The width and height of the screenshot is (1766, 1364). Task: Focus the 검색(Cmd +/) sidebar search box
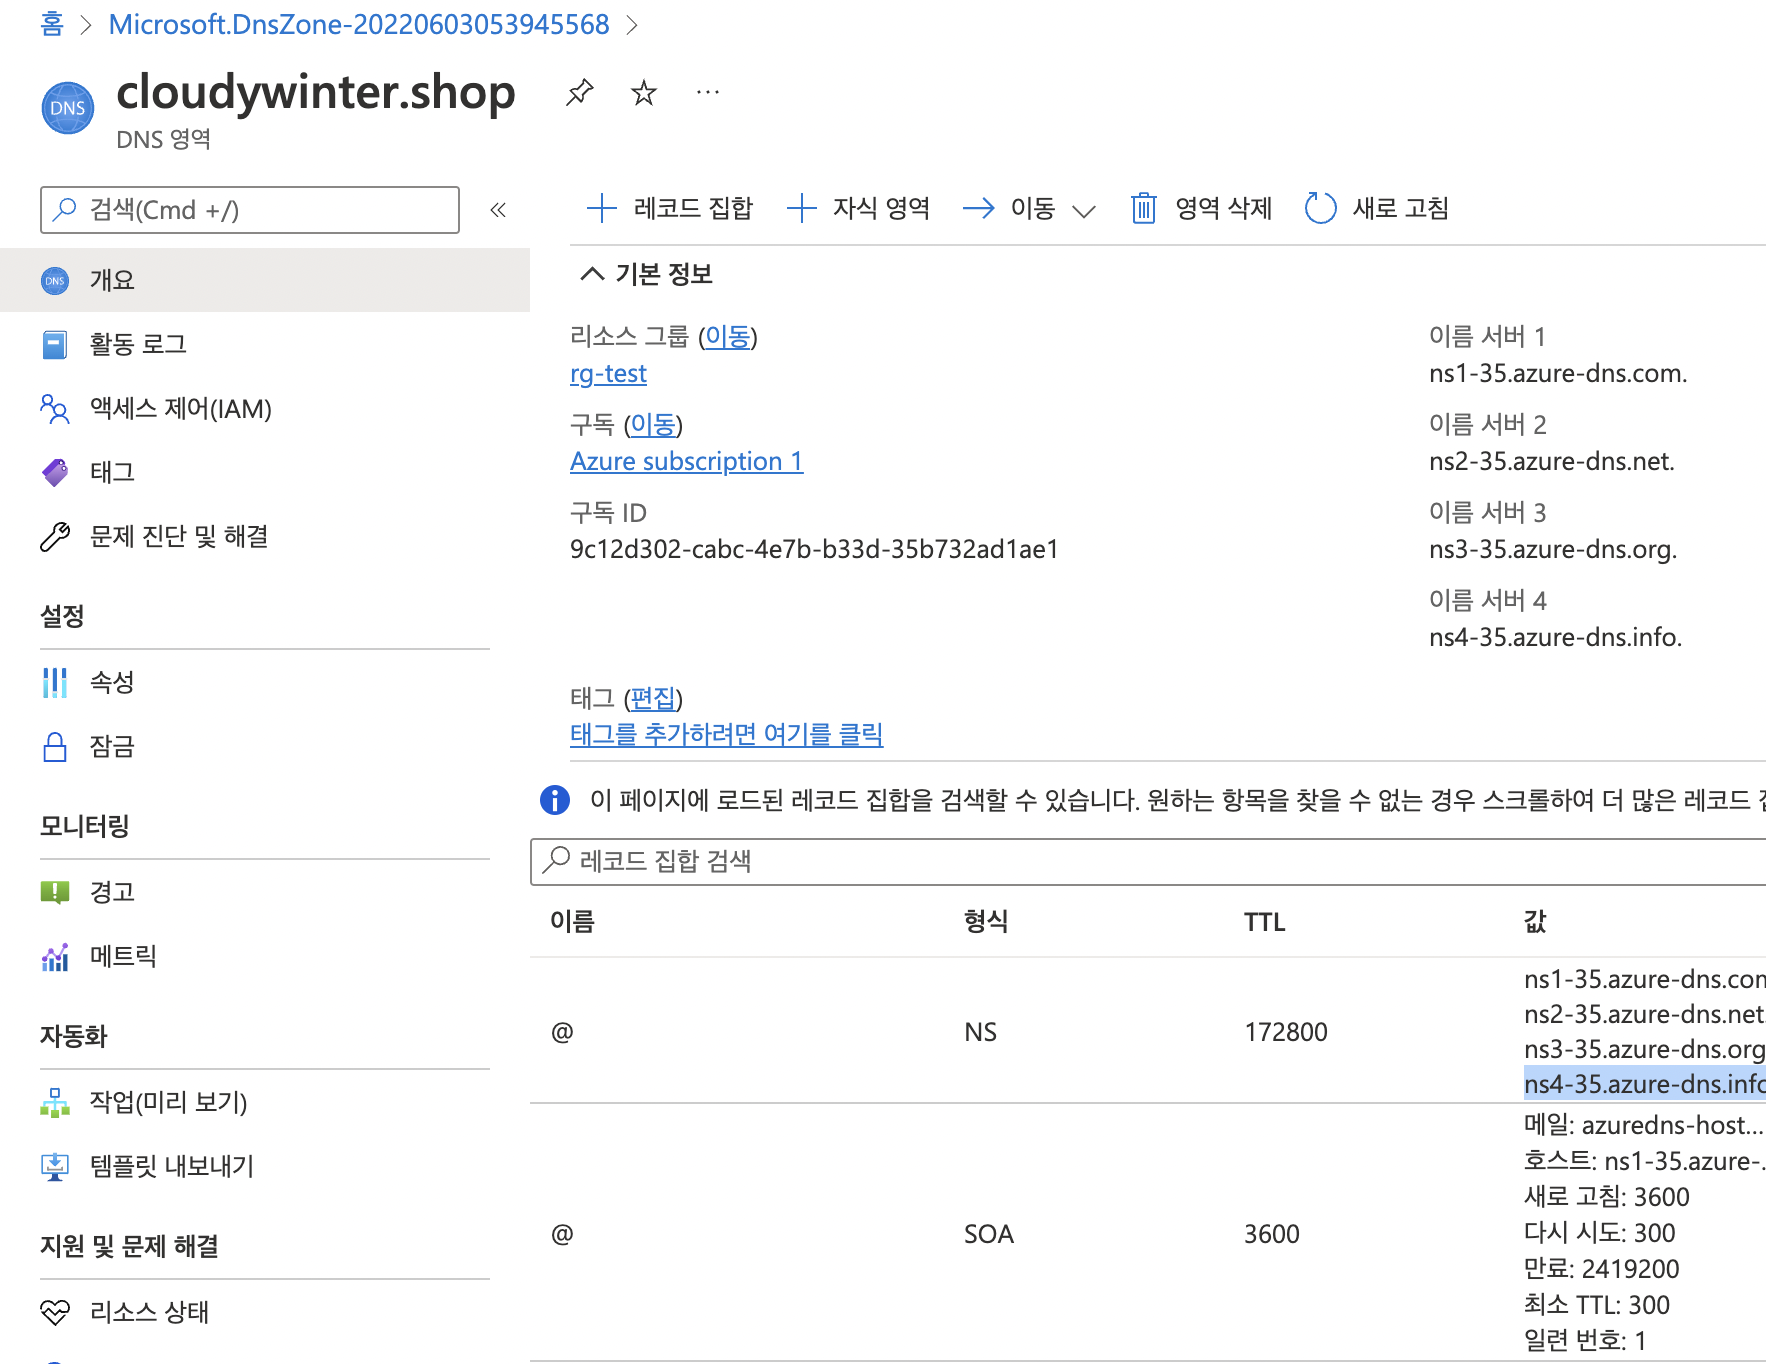(250, 210)
